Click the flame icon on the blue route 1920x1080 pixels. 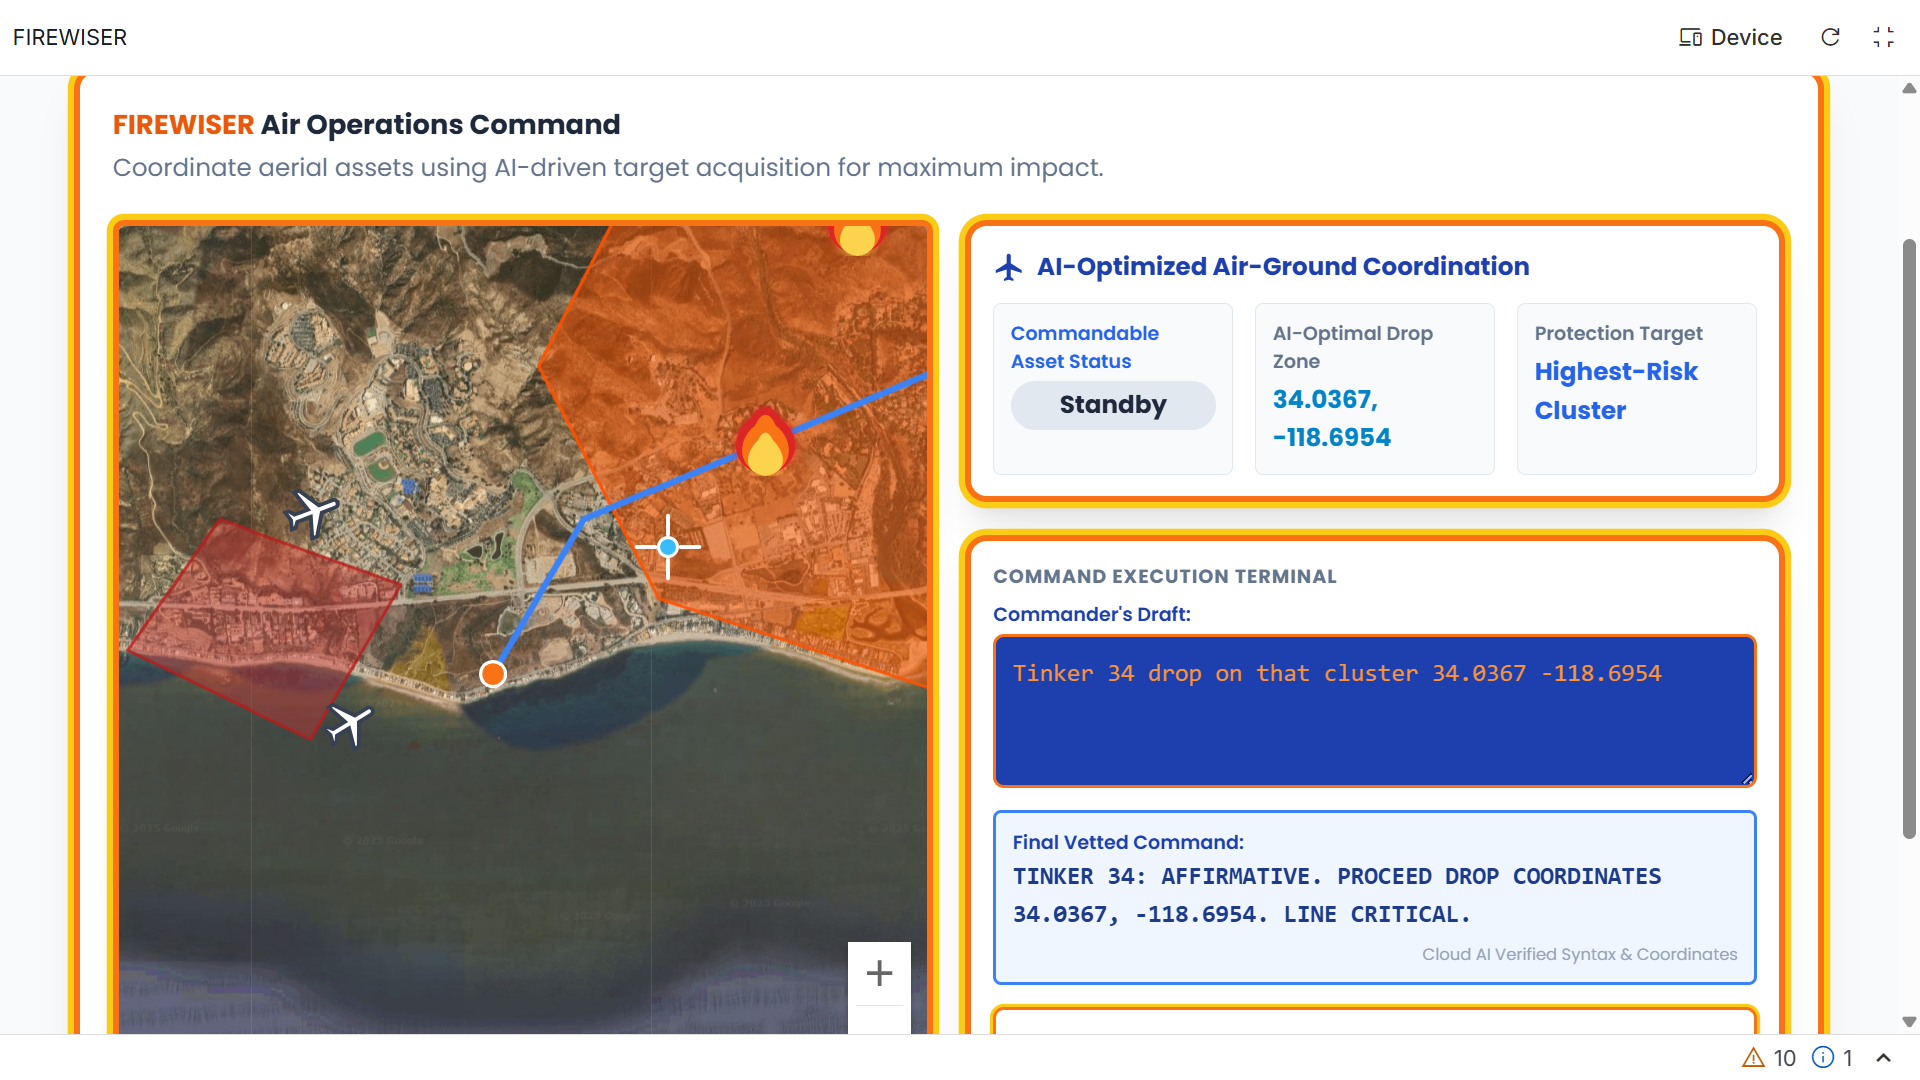pyautogui.click(x=765, y=443)
